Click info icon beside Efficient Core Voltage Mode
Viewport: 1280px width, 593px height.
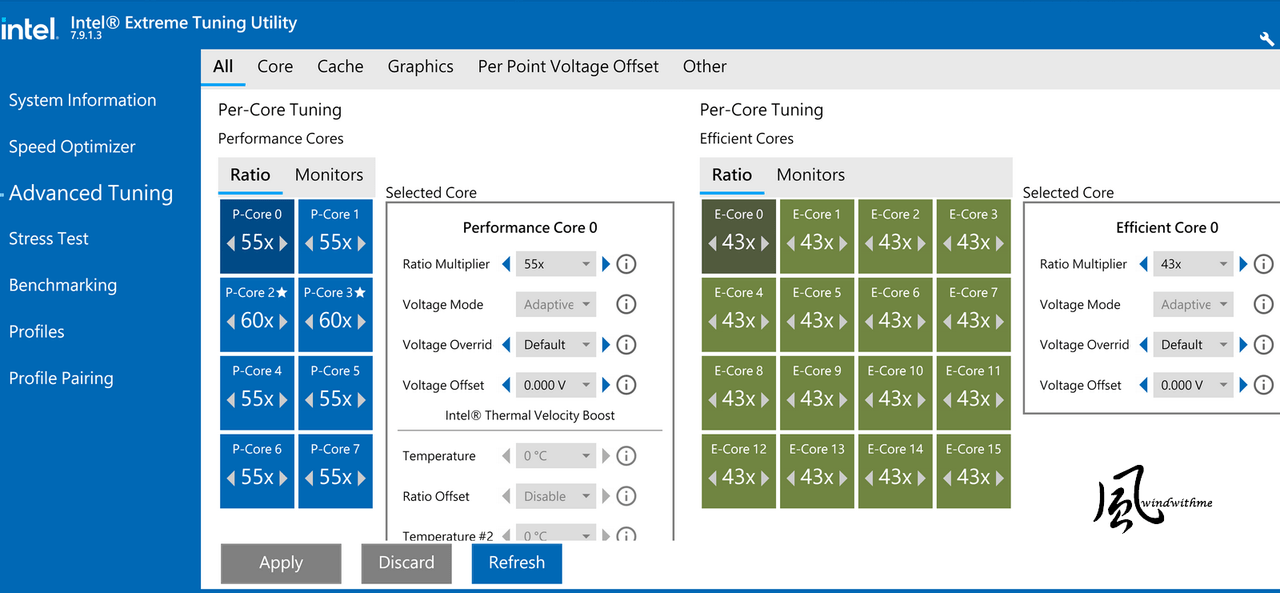pos(1263,304)
